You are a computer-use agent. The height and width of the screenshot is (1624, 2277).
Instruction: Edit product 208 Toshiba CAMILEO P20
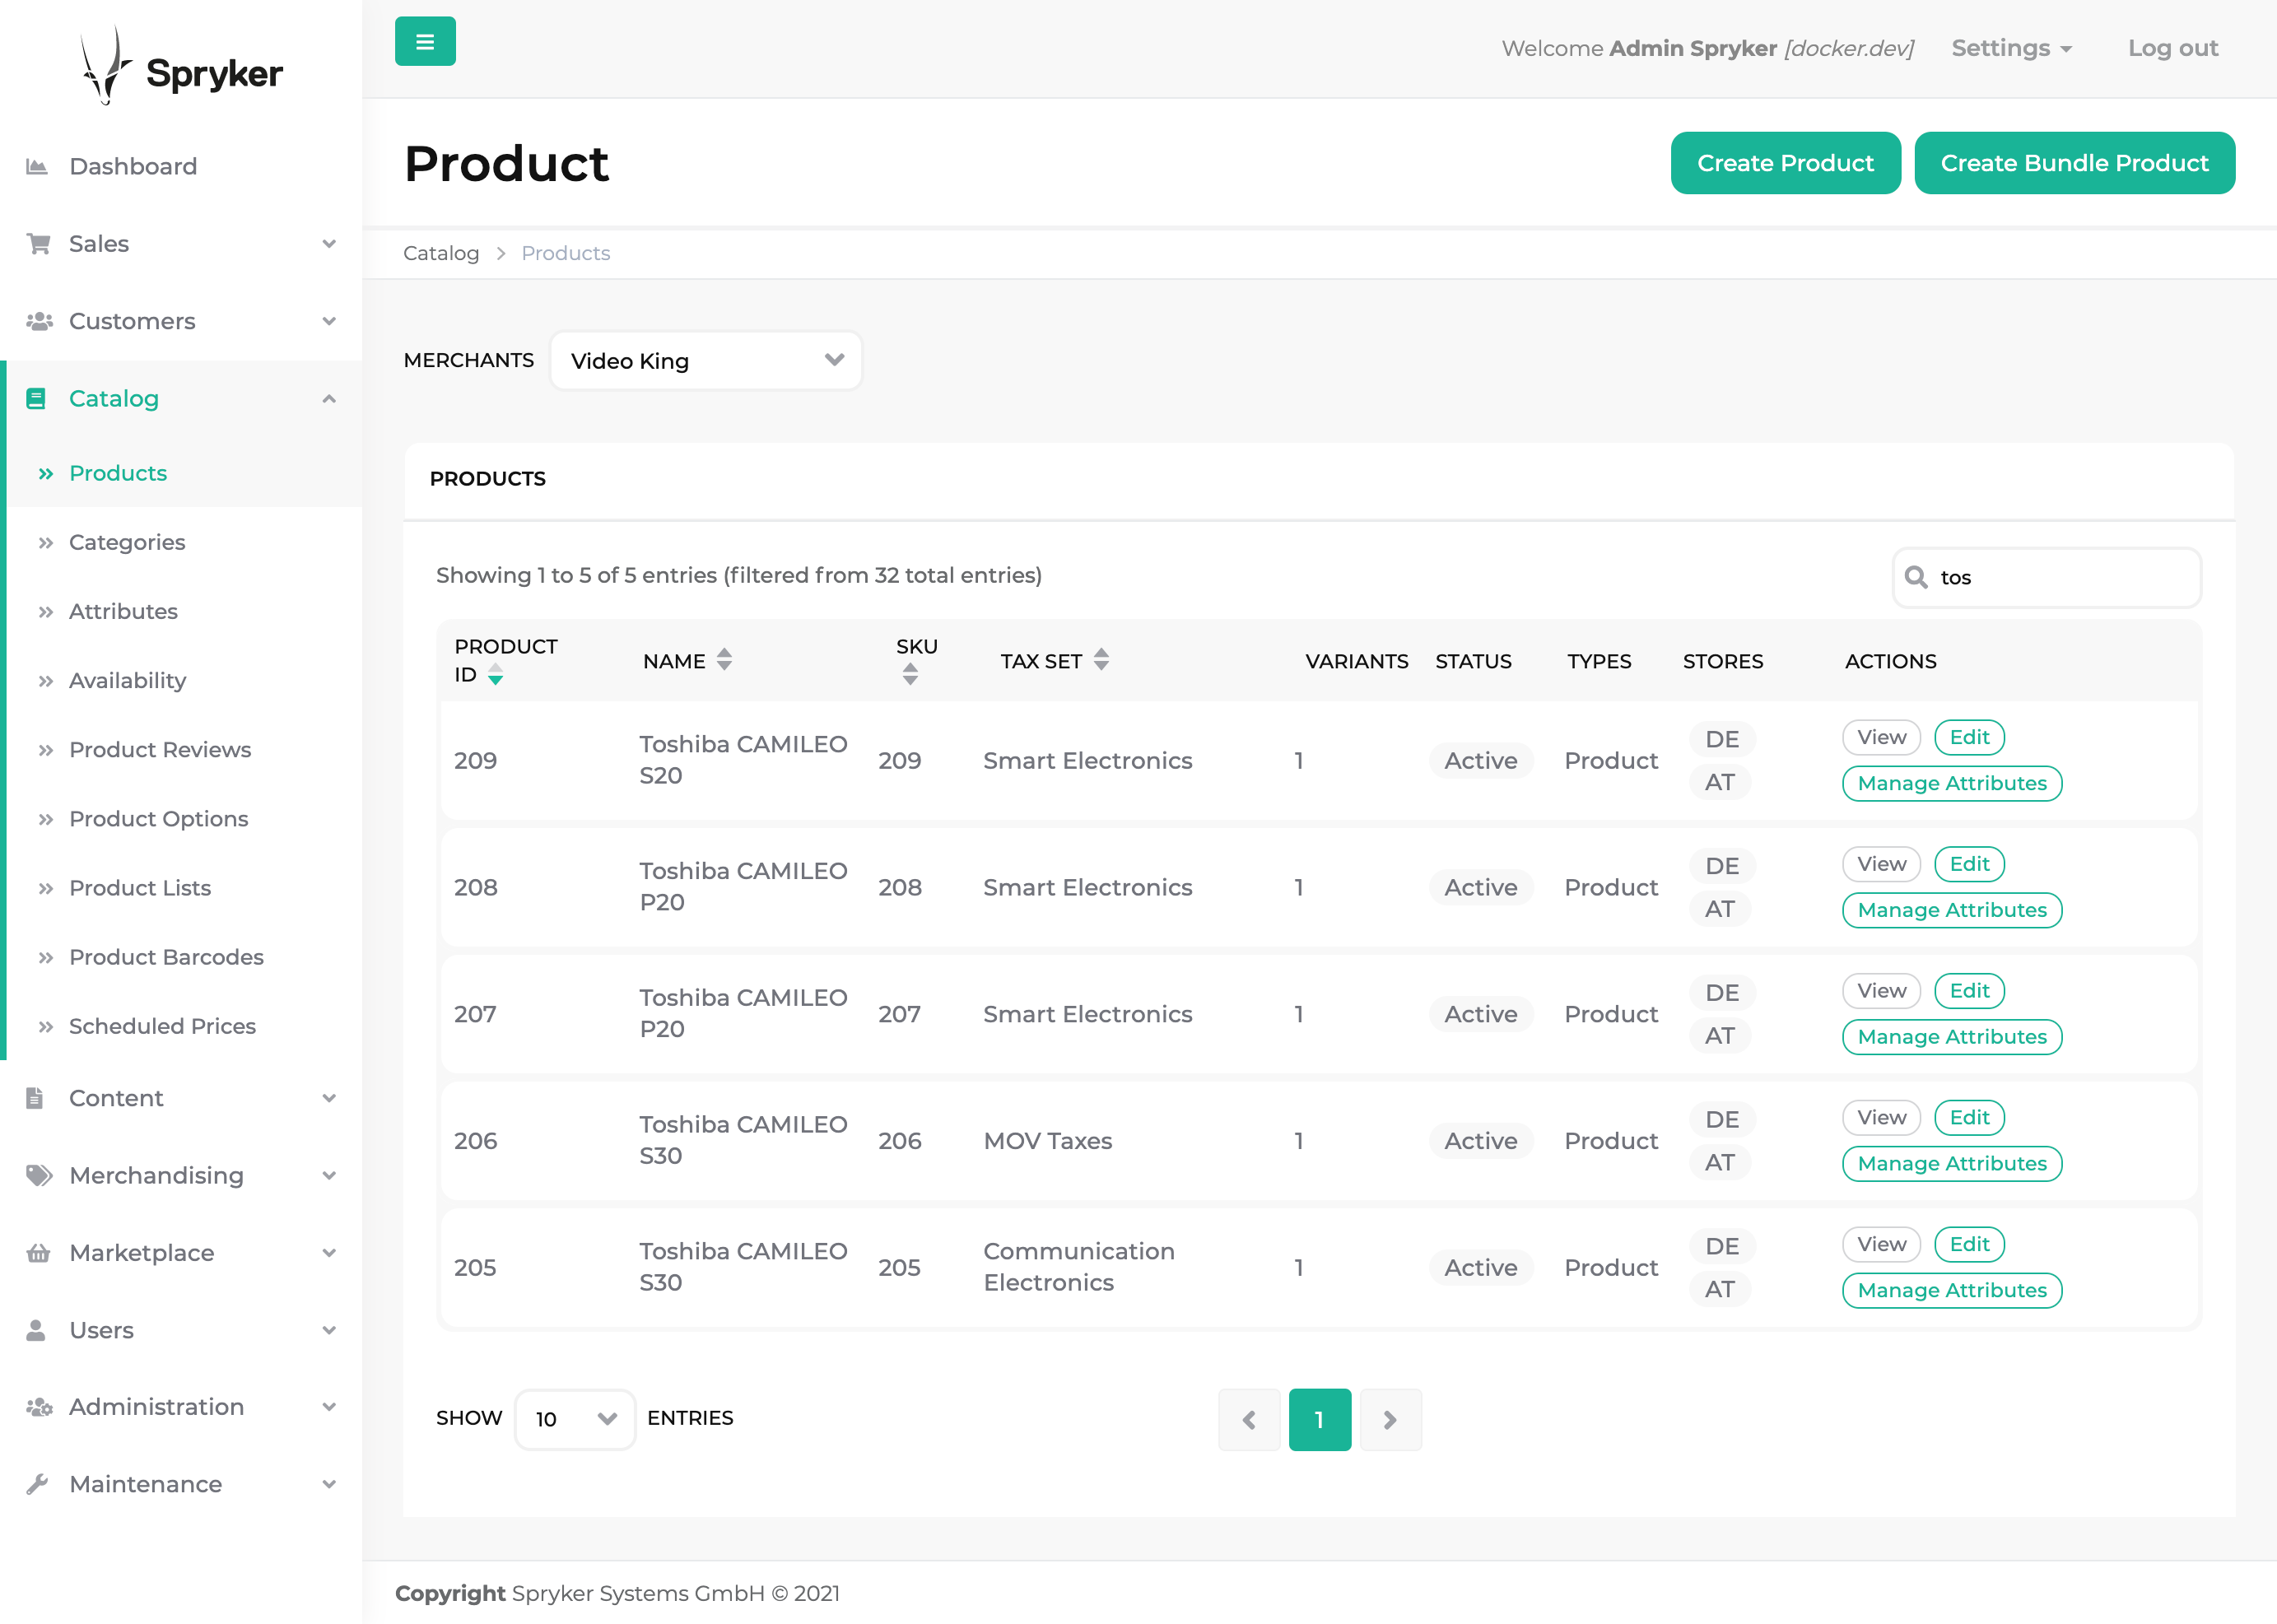(x=1969, y=864)
